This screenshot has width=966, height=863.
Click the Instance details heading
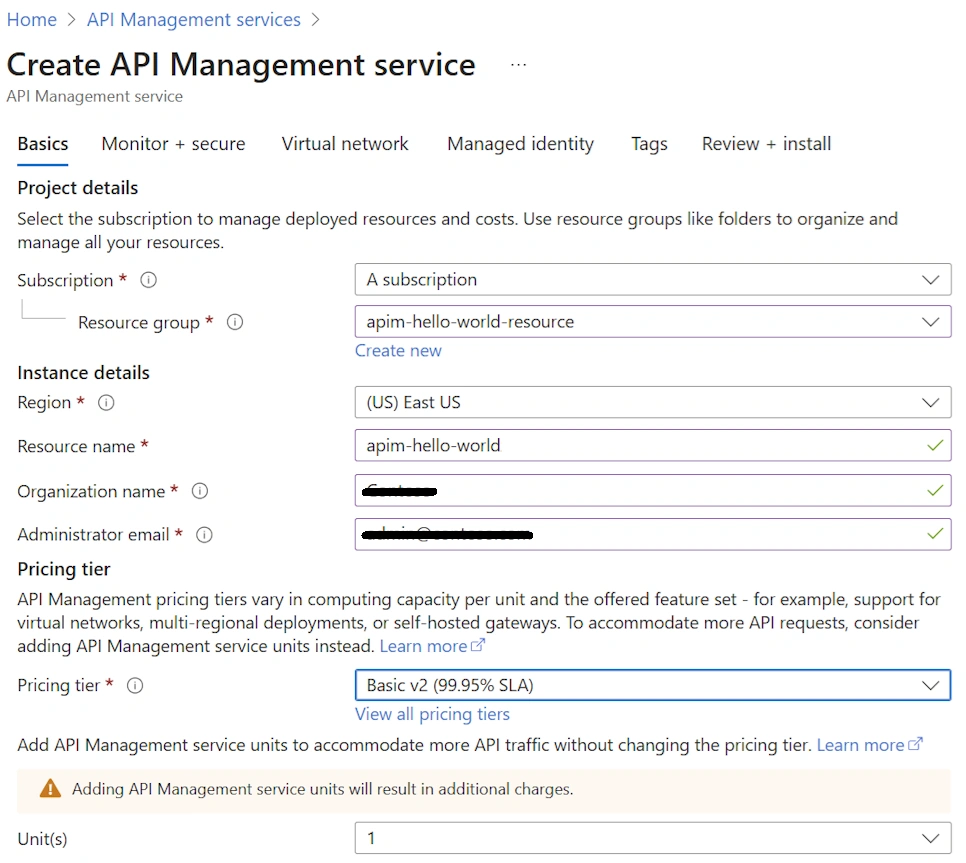pos(83,373)
